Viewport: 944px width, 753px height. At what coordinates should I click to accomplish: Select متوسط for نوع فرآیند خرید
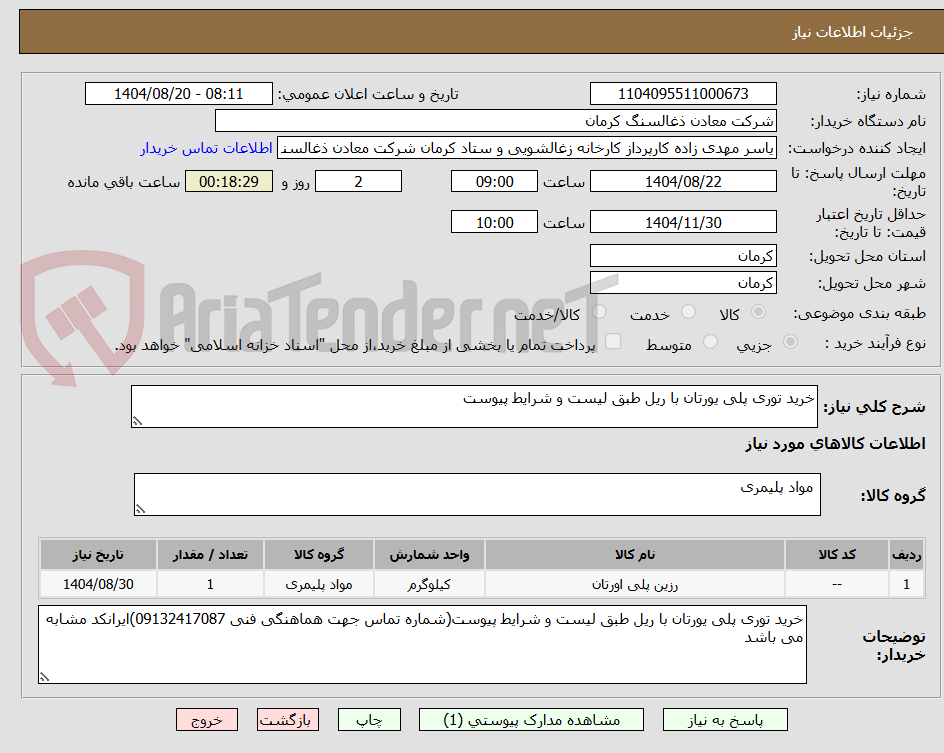click(710, 340)
